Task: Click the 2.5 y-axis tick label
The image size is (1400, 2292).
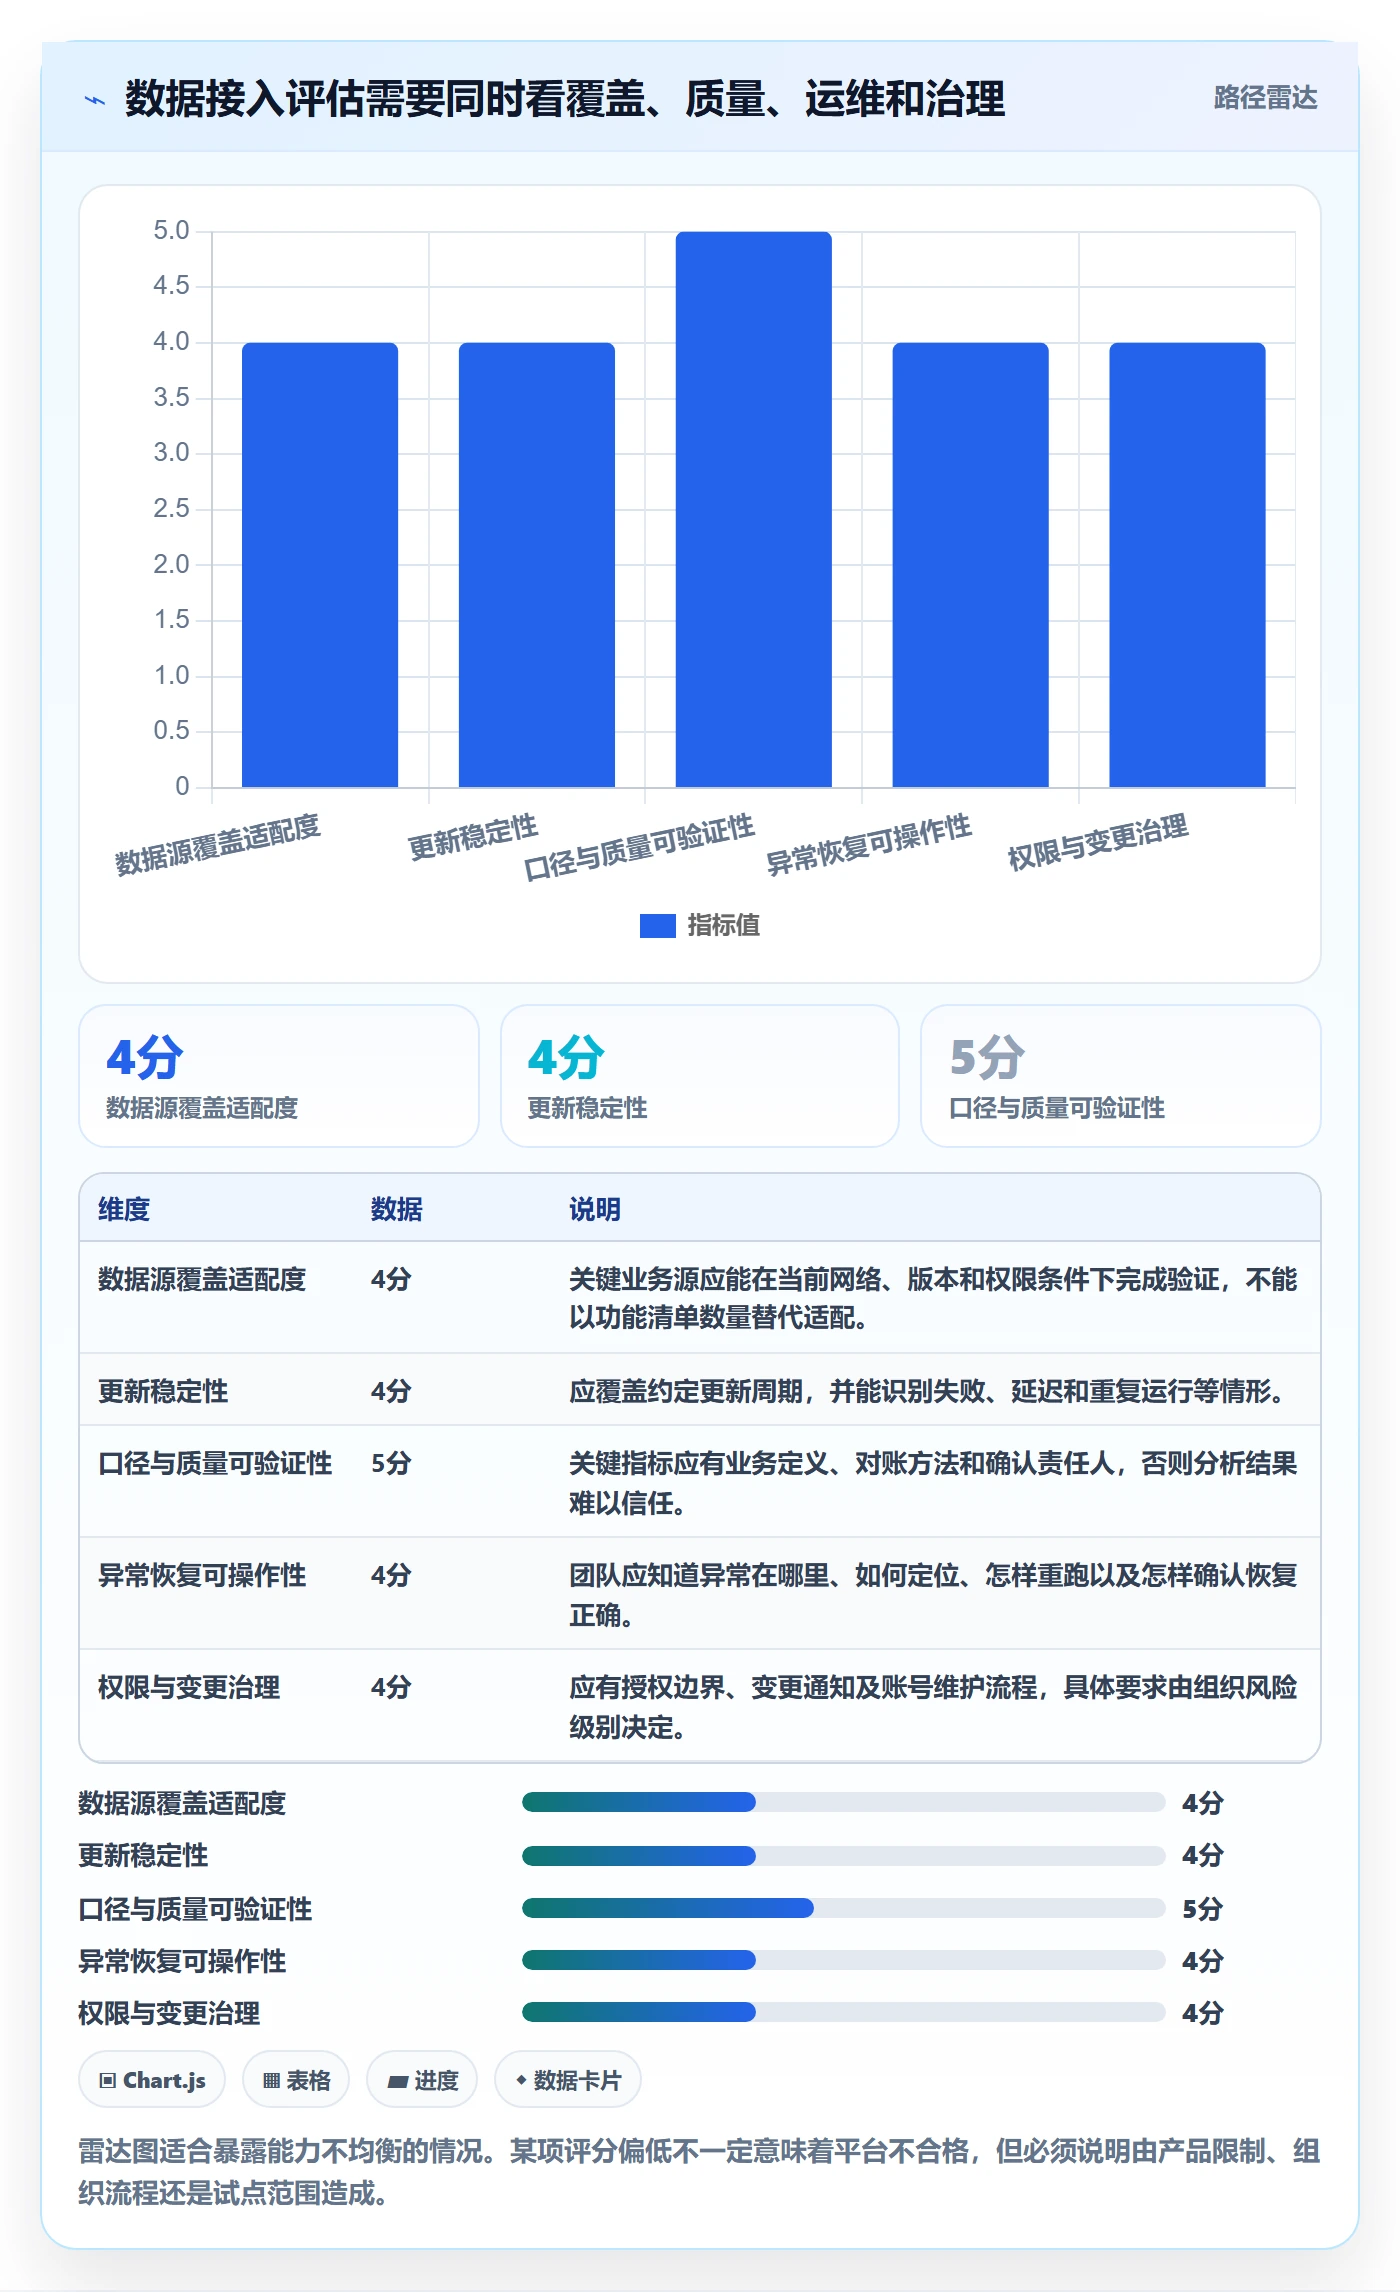Action: [171, 509]
